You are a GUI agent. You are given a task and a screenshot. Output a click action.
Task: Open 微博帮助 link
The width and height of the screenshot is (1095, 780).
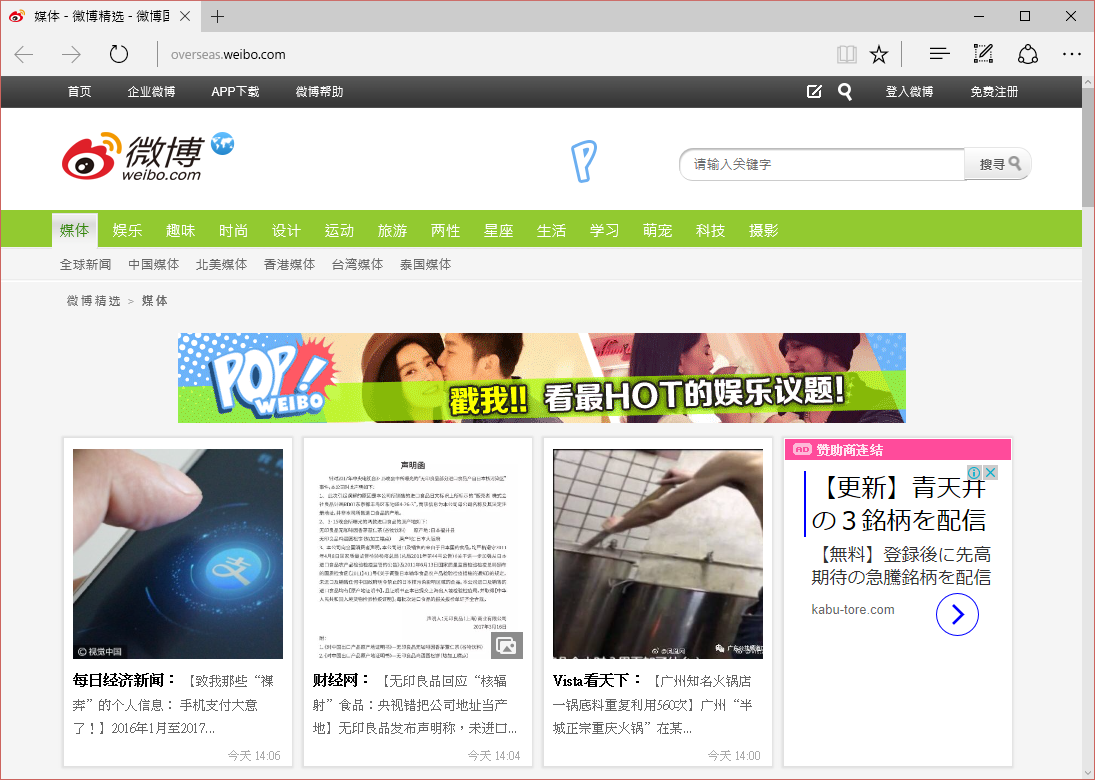[319, 91]
